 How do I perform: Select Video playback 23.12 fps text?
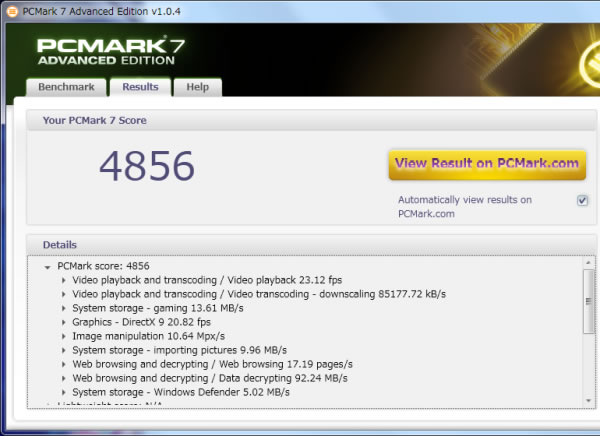coord(207,280)
